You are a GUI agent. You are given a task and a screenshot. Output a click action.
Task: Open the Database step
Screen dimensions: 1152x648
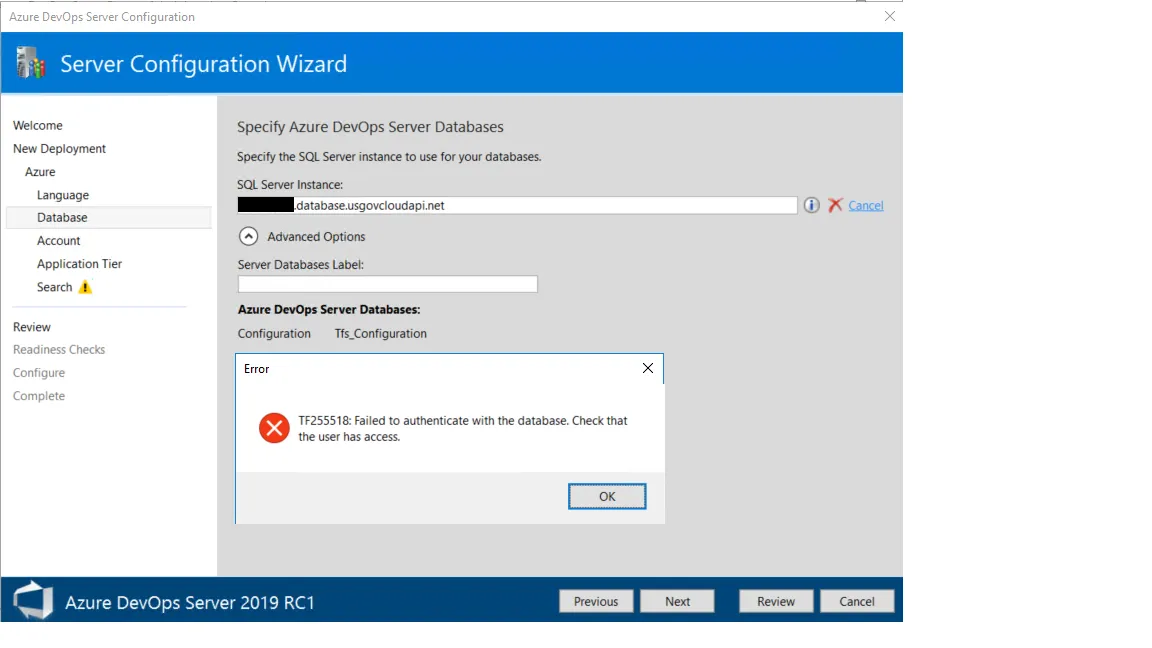[109, 217]
